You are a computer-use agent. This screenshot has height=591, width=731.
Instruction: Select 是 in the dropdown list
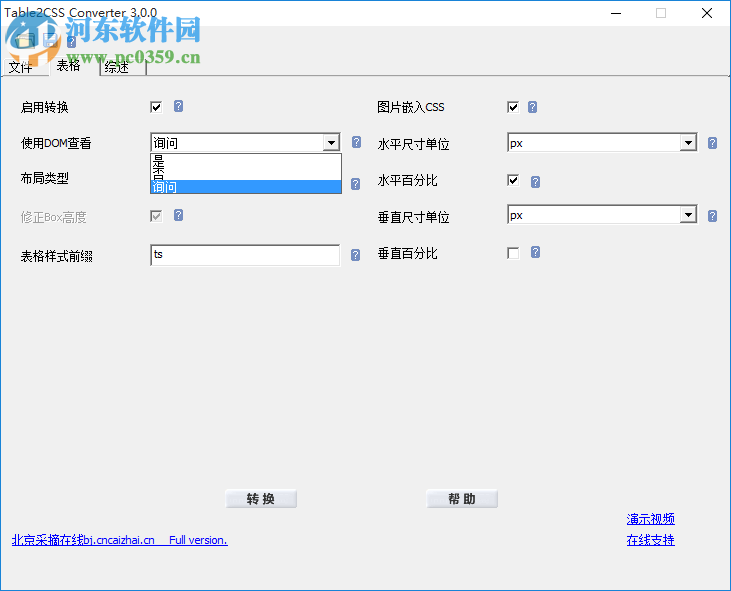click(246, 161)
